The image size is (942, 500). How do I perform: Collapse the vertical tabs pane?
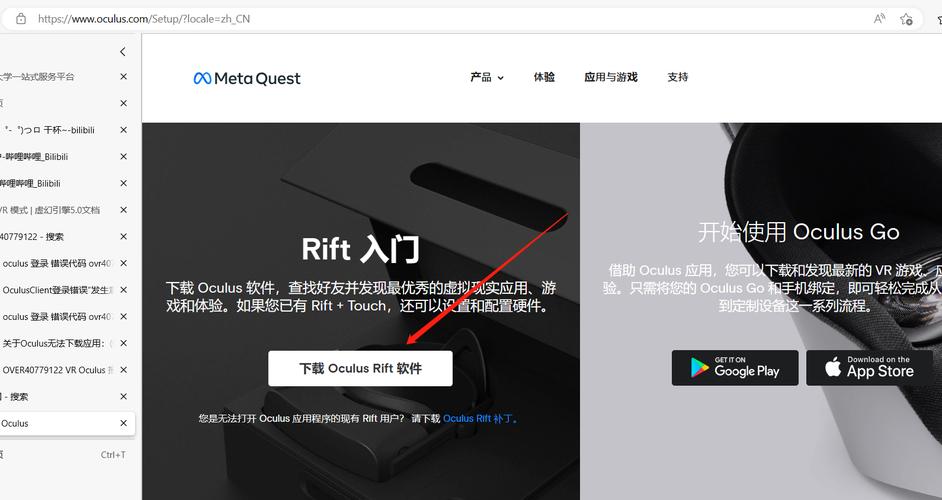click(x=123, y=52)
